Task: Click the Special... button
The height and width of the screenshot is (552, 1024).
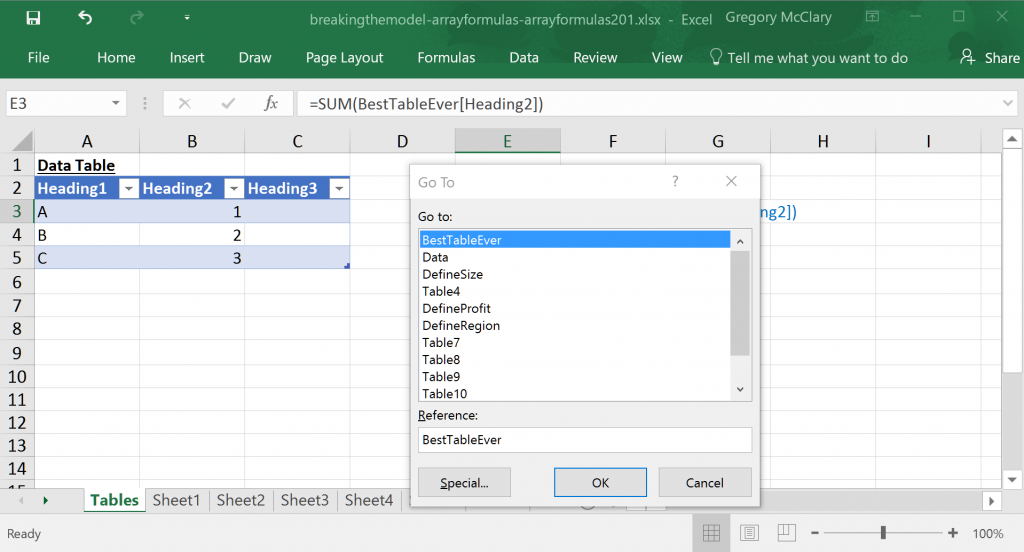Action: coord(464,482)
